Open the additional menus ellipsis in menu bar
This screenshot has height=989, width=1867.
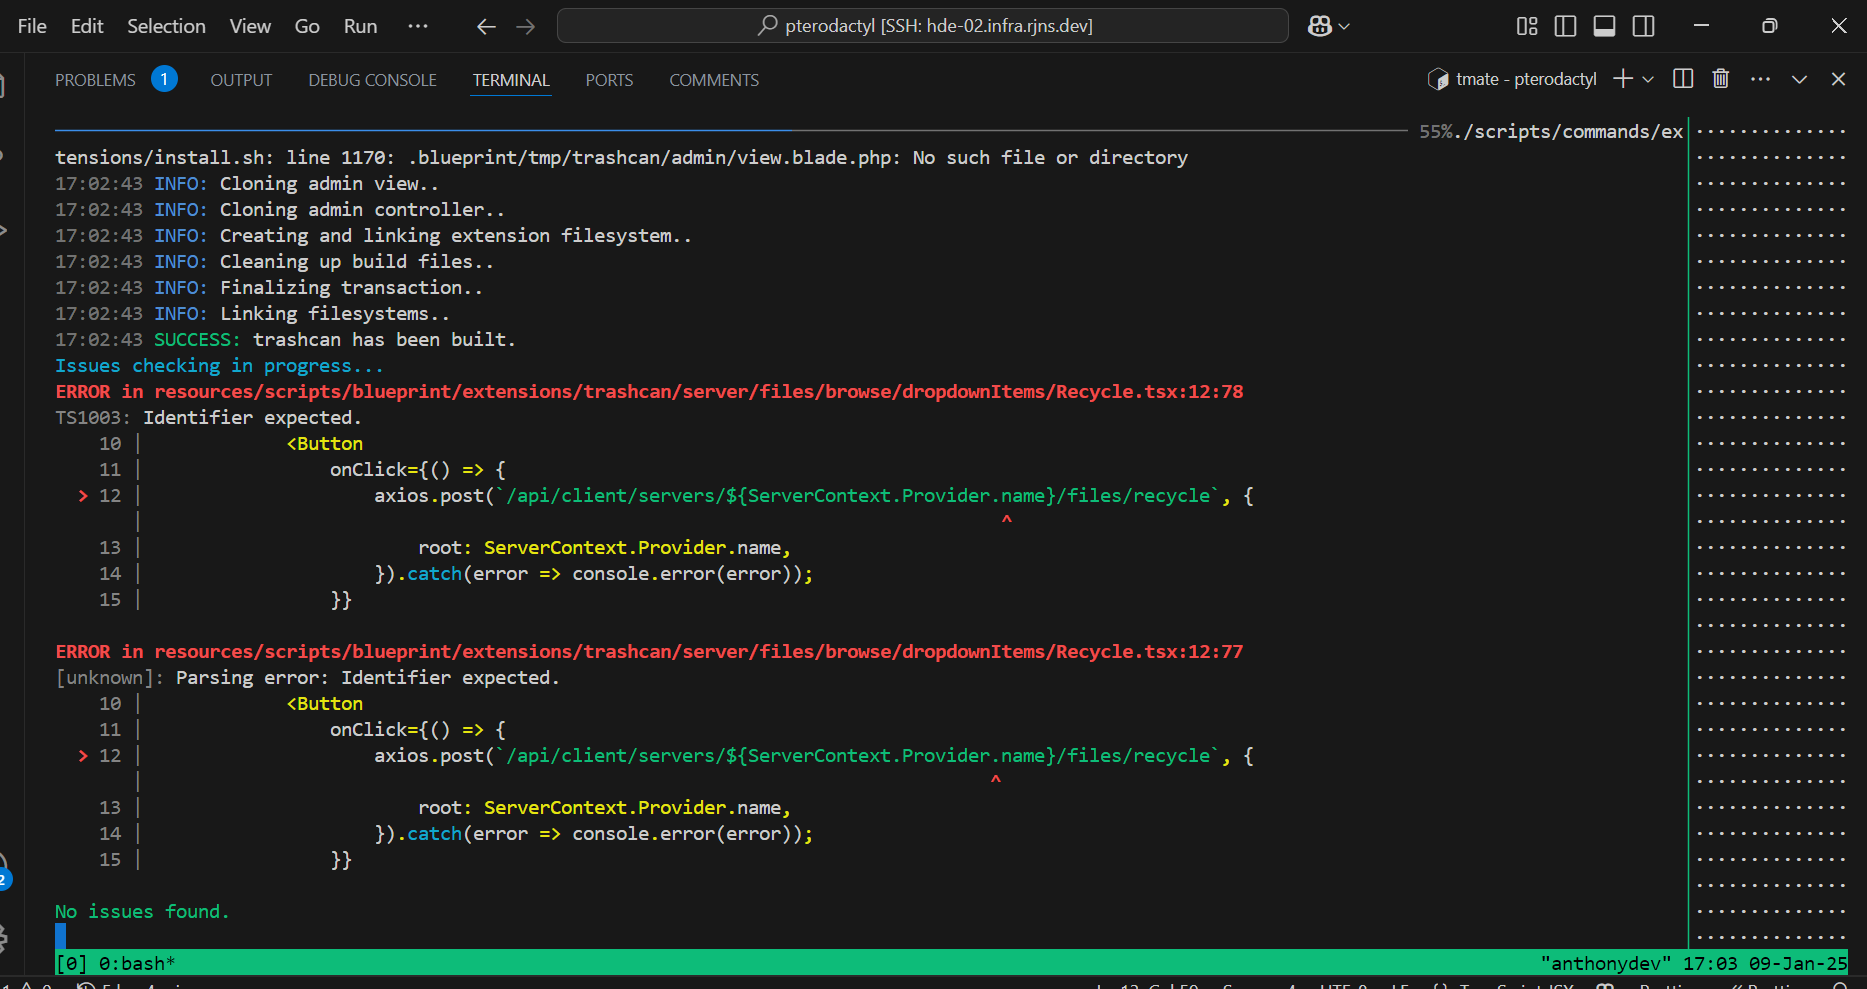(x=418, y=27)
